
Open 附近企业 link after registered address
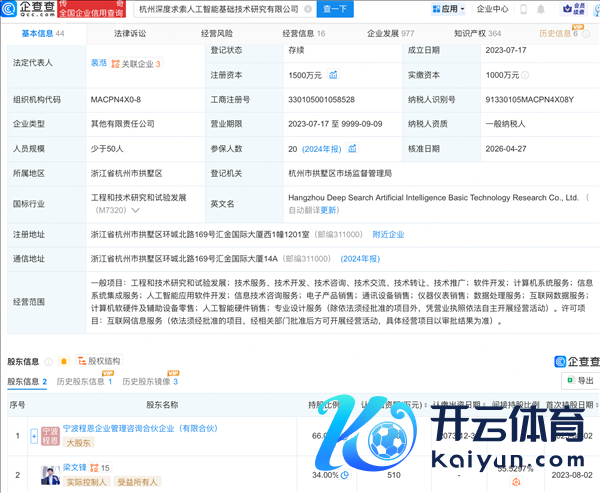tap(388, 234)
